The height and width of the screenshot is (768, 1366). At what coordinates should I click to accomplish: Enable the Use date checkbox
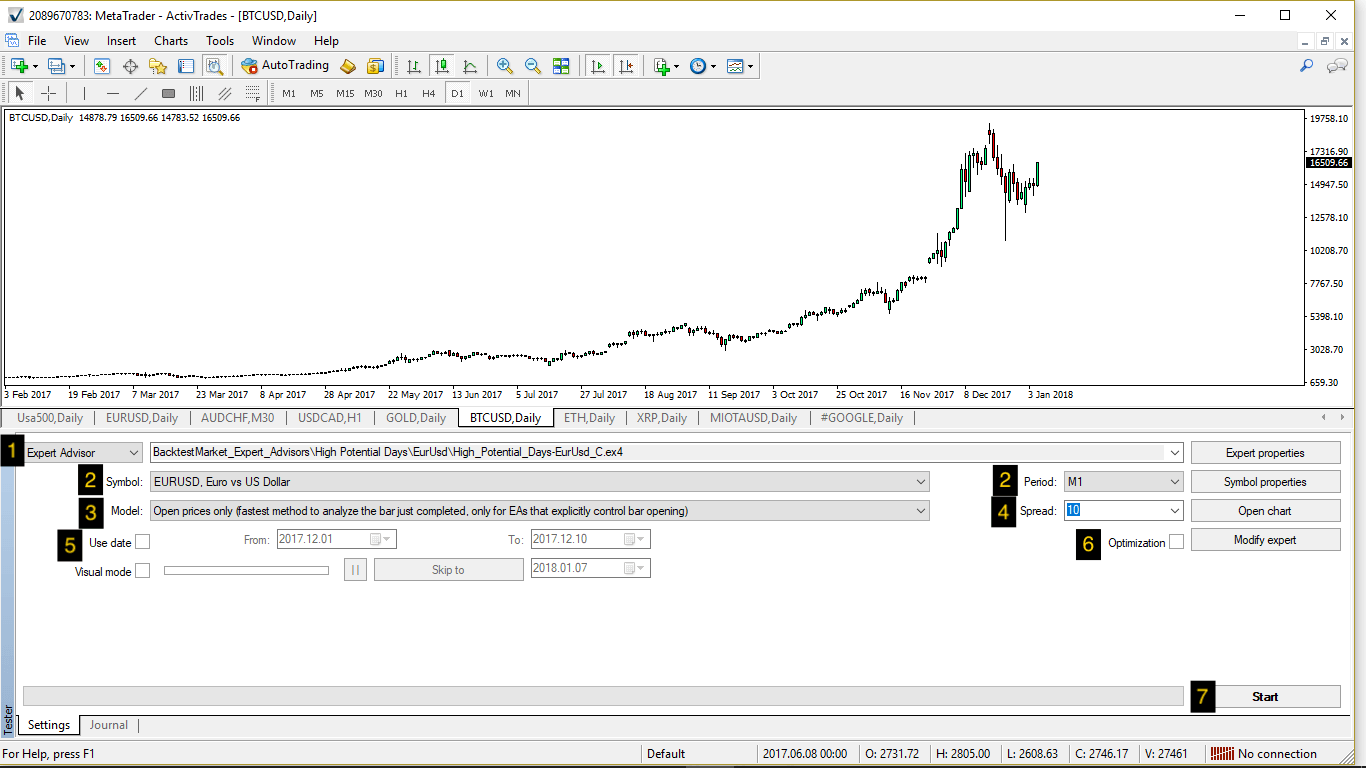(x=142, y=542)
